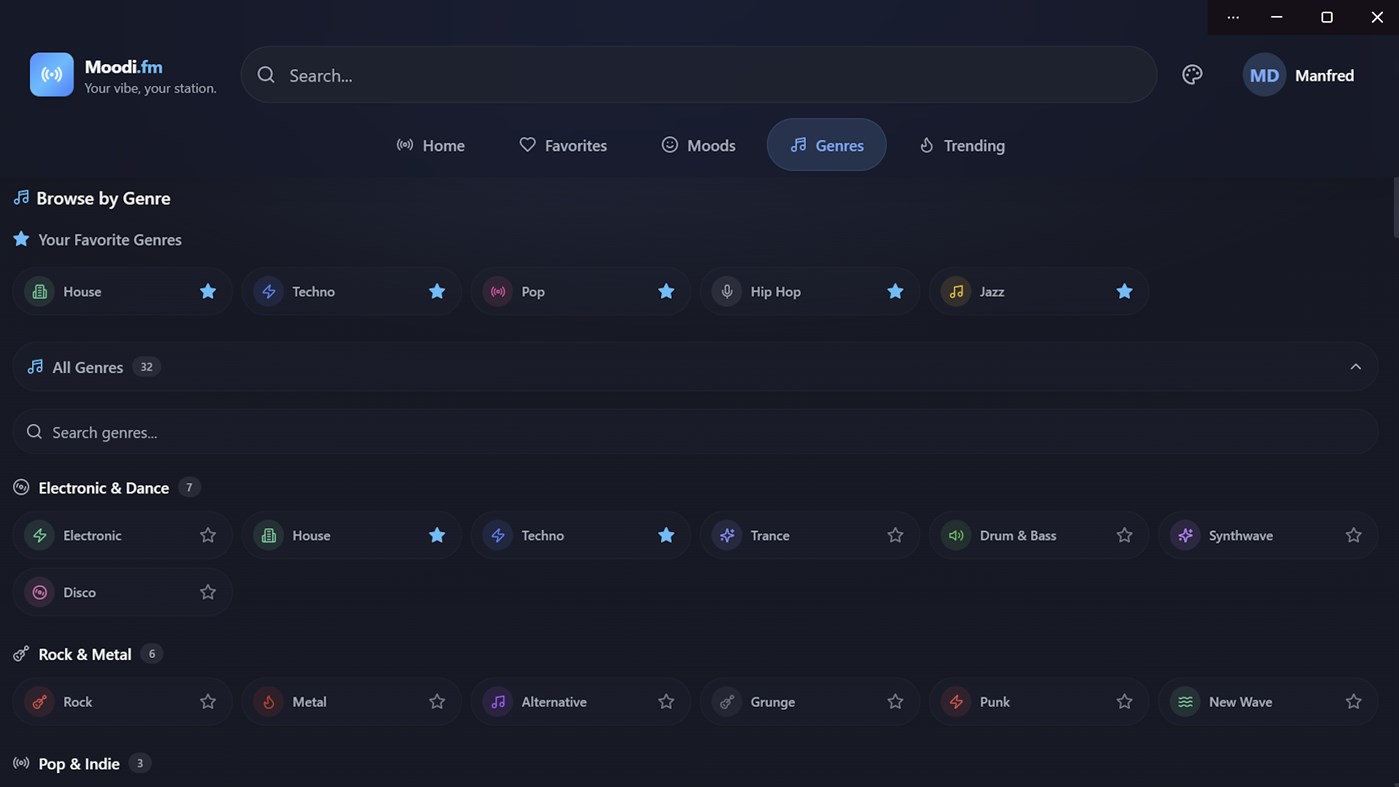Open the theme palette icon
The image size is (1399, 787).
coord(1192,75)
